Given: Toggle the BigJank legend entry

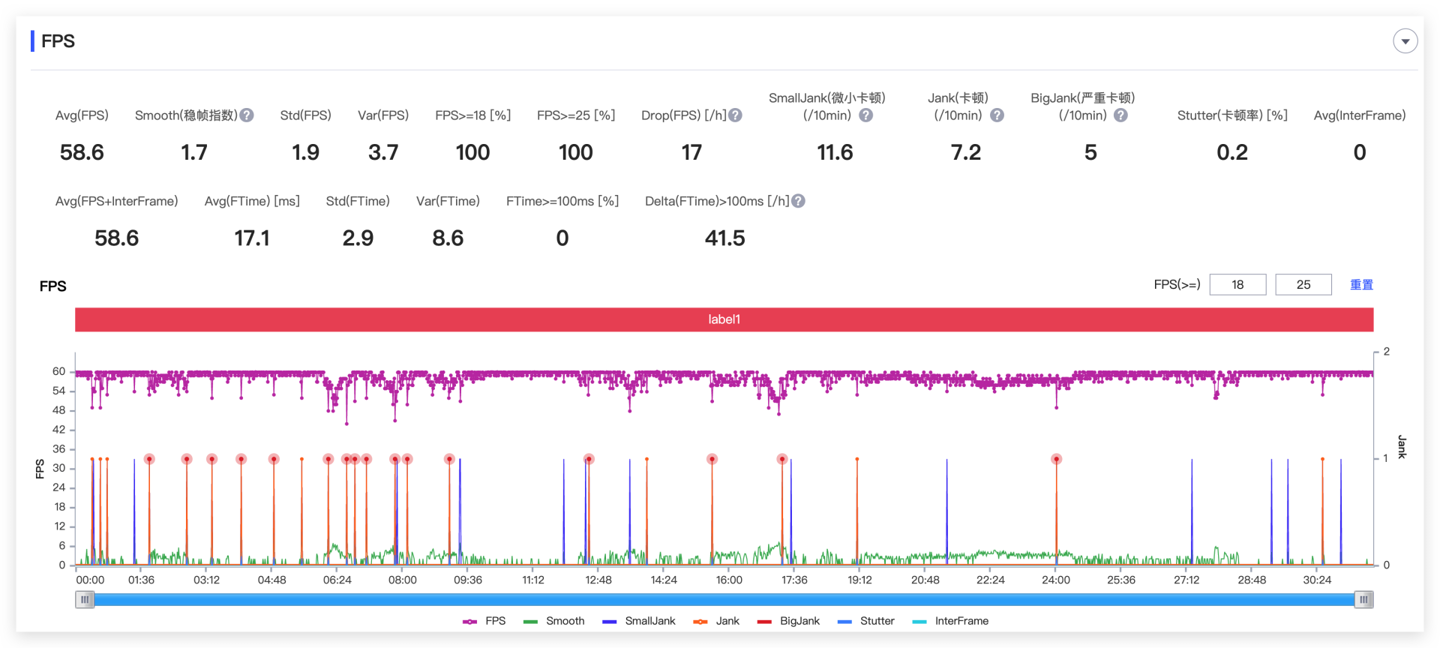Looking at the screenshot, I should [x=788, y=621].
